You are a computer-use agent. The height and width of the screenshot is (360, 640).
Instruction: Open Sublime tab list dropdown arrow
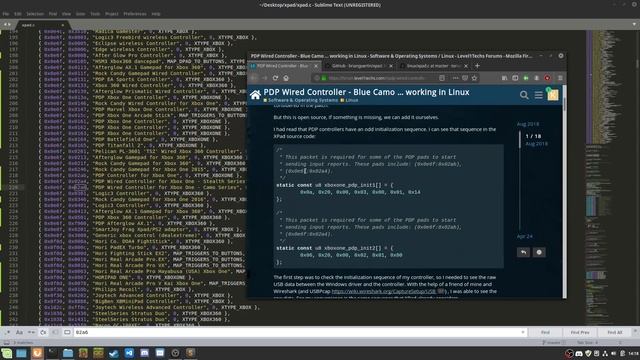click(634, 24)
